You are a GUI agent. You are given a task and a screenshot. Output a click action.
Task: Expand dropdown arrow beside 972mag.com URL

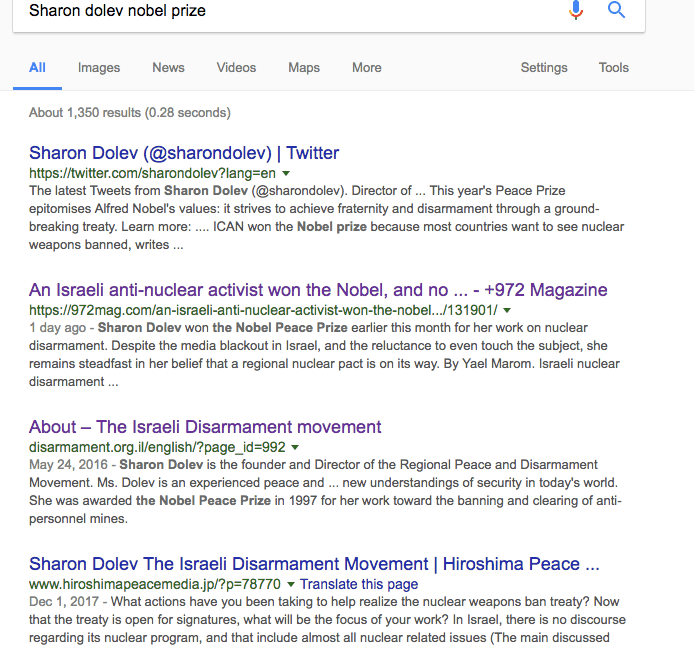[x=508, y=311]
